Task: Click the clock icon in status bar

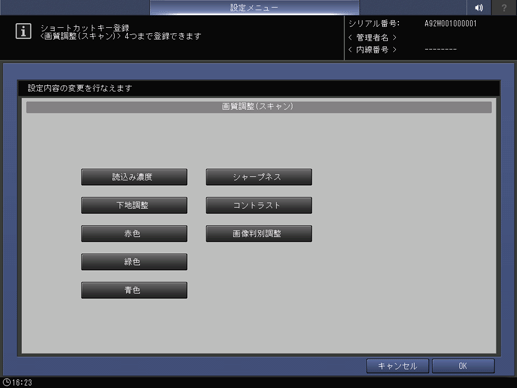Action: click(x=6, y=382)
